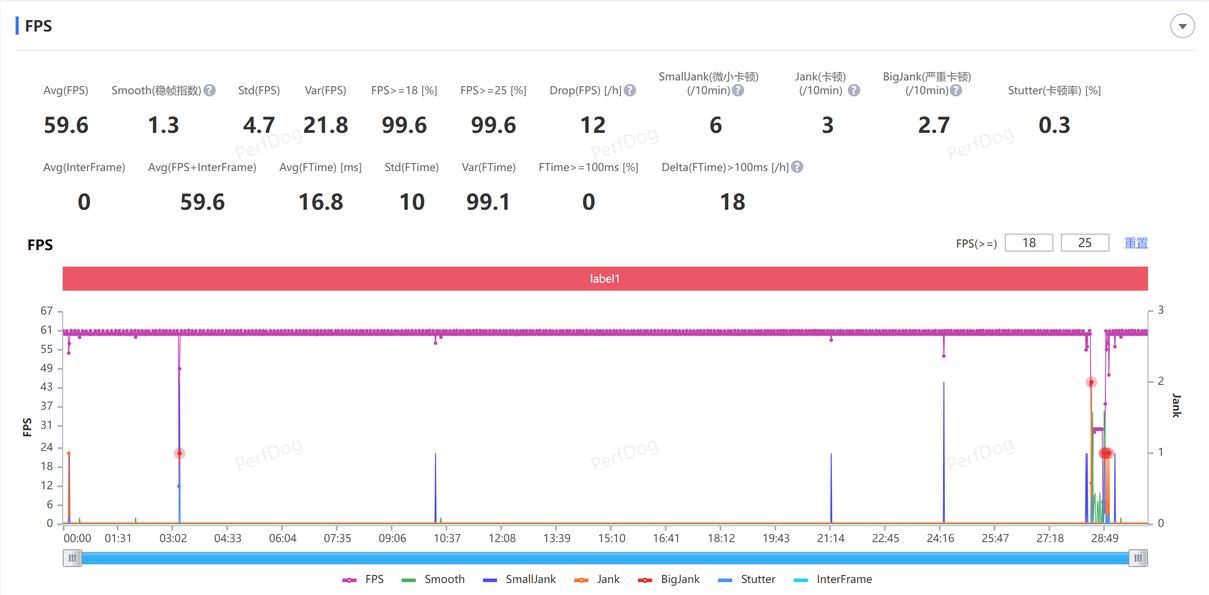The height and width of the screenshot is (595, 1209).
Task: Click help icon for BigJank (/10min)
Action: coord(956,90)
